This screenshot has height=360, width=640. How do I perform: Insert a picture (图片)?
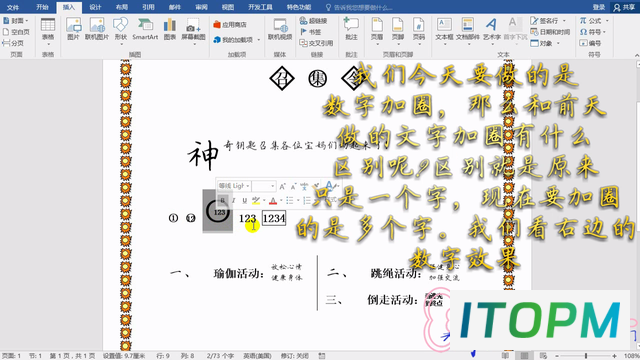pyautogui.click(x=73, y=29)
